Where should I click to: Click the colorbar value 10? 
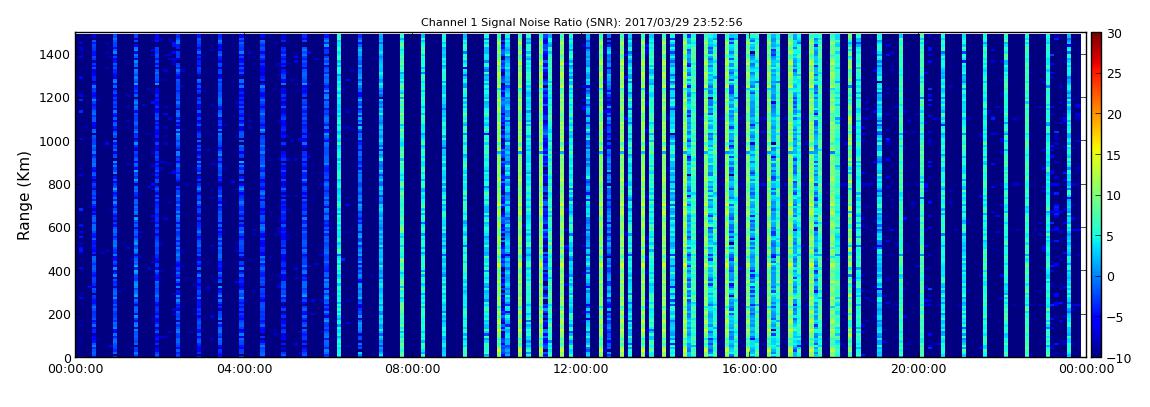(1114, 195)
